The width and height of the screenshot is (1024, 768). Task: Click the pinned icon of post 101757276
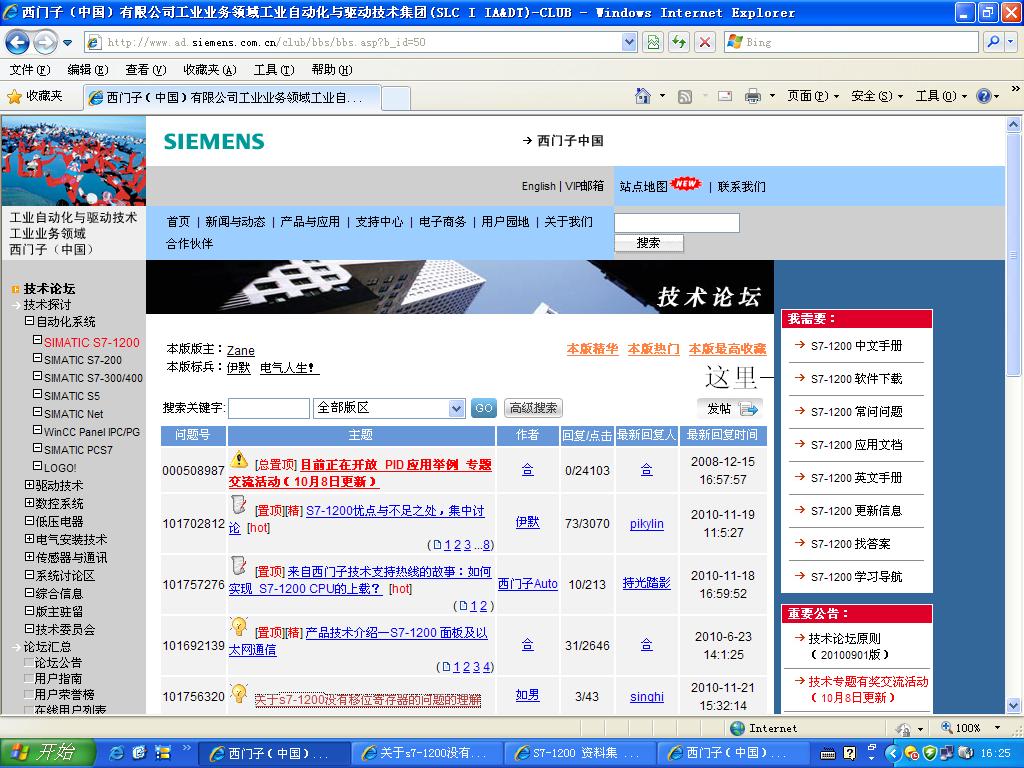(x=239, y=566)
